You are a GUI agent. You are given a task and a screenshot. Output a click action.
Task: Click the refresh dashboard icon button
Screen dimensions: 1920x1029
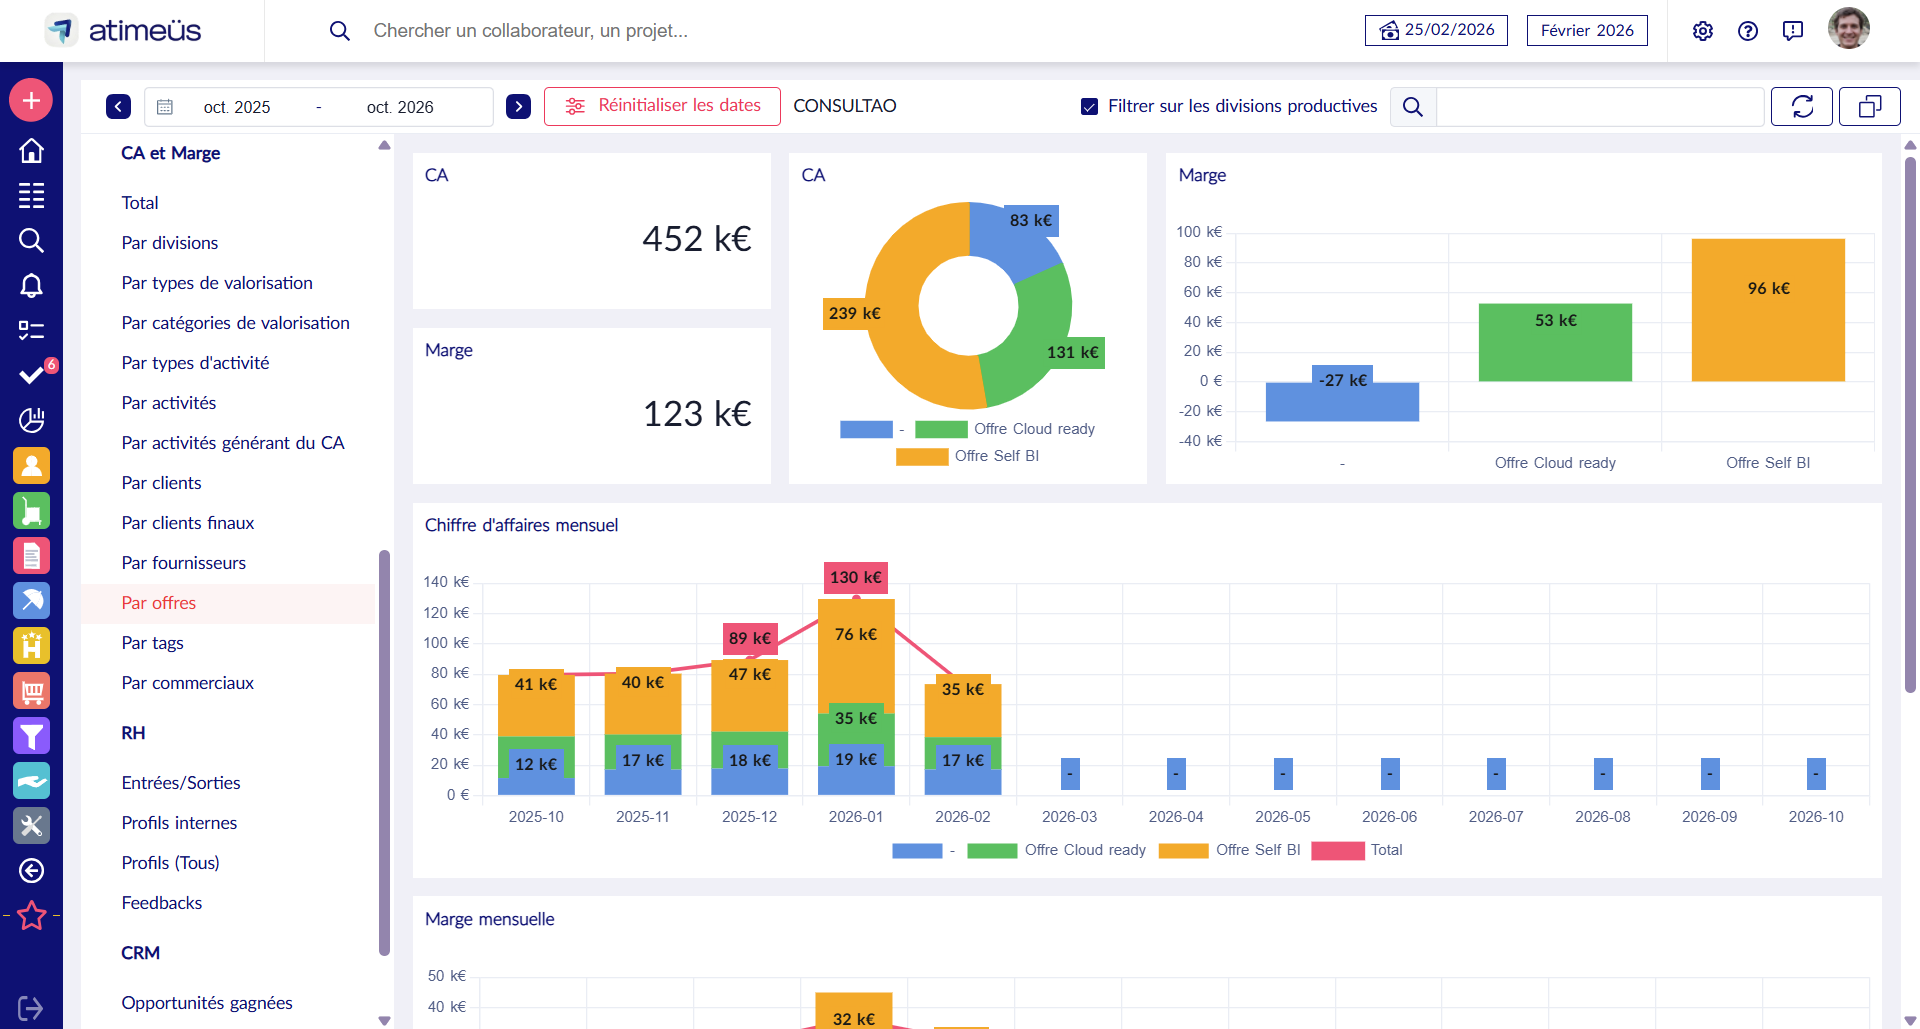click(x=1801, y=106)
